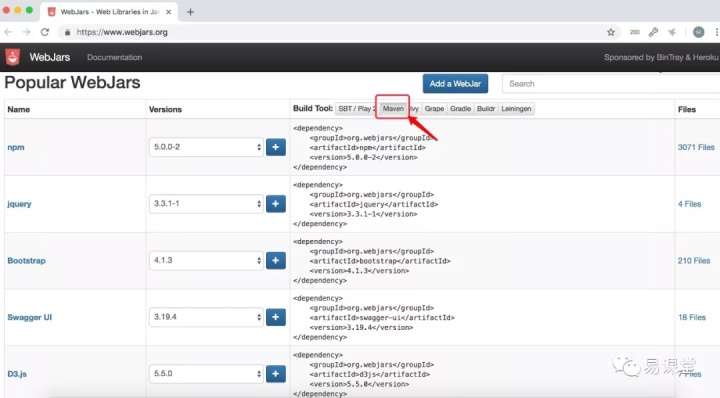The image size is (720, 398).
Task: Open jquery 4 Files link
Action: coord(689,204)
